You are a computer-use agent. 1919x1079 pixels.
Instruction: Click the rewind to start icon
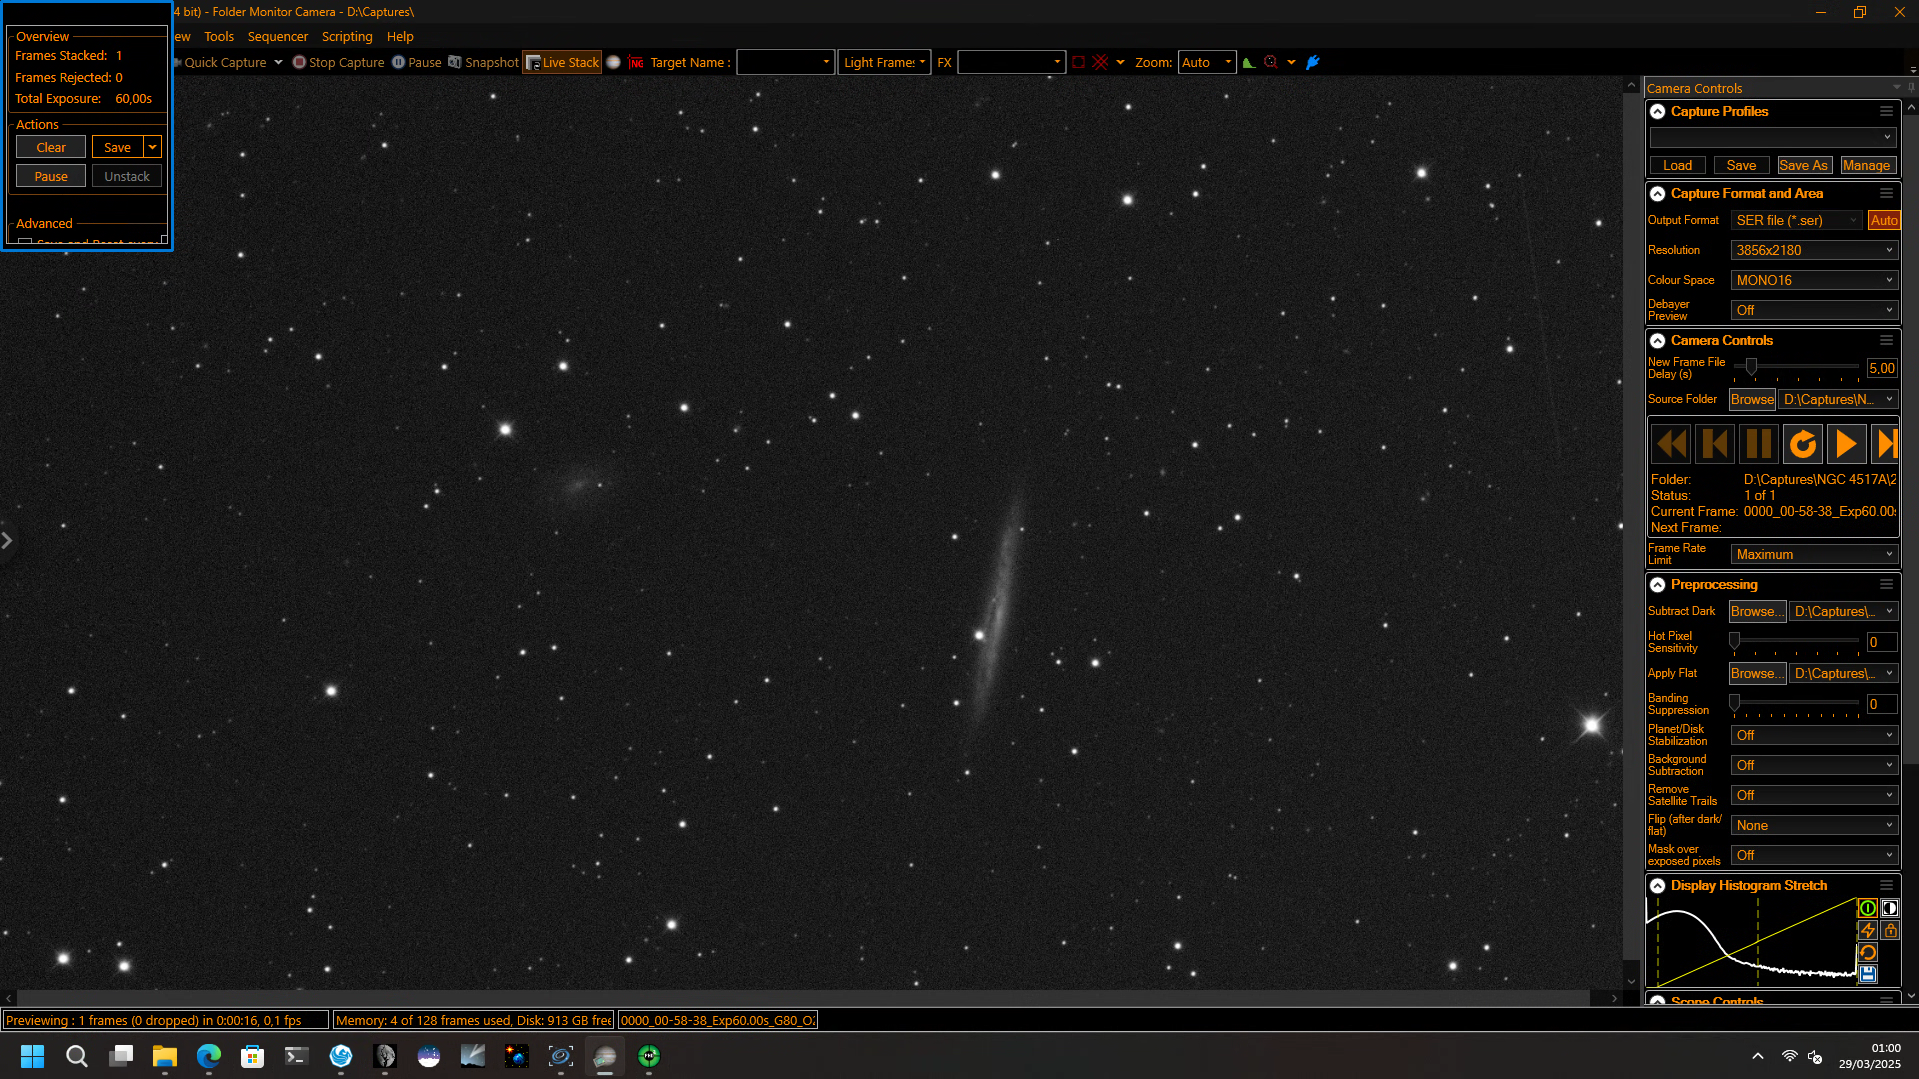(1671, 443)
